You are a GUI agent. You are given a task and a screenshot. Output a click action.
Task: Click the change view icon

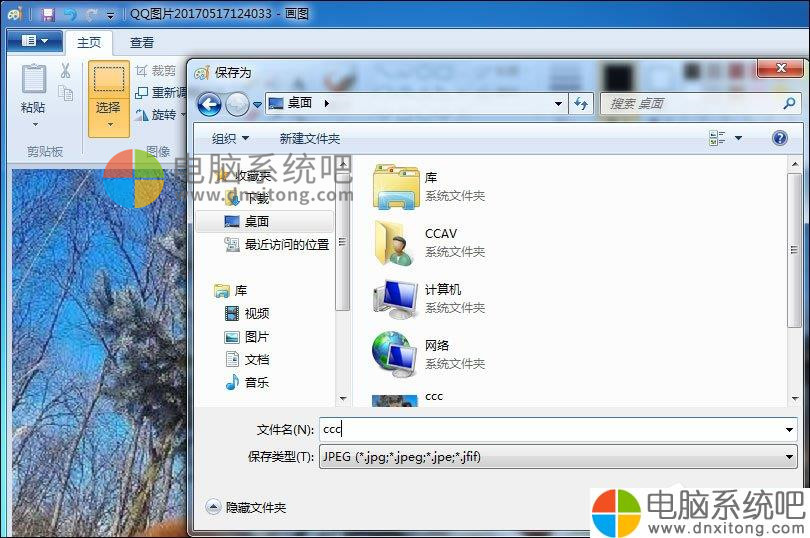(716, 138)
